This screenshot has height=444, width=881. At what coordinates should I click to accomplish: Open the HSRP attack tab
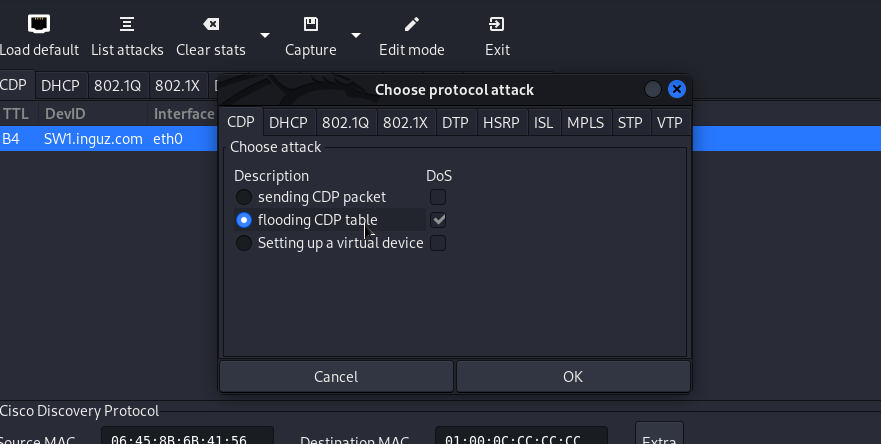(x=501, y=123)
